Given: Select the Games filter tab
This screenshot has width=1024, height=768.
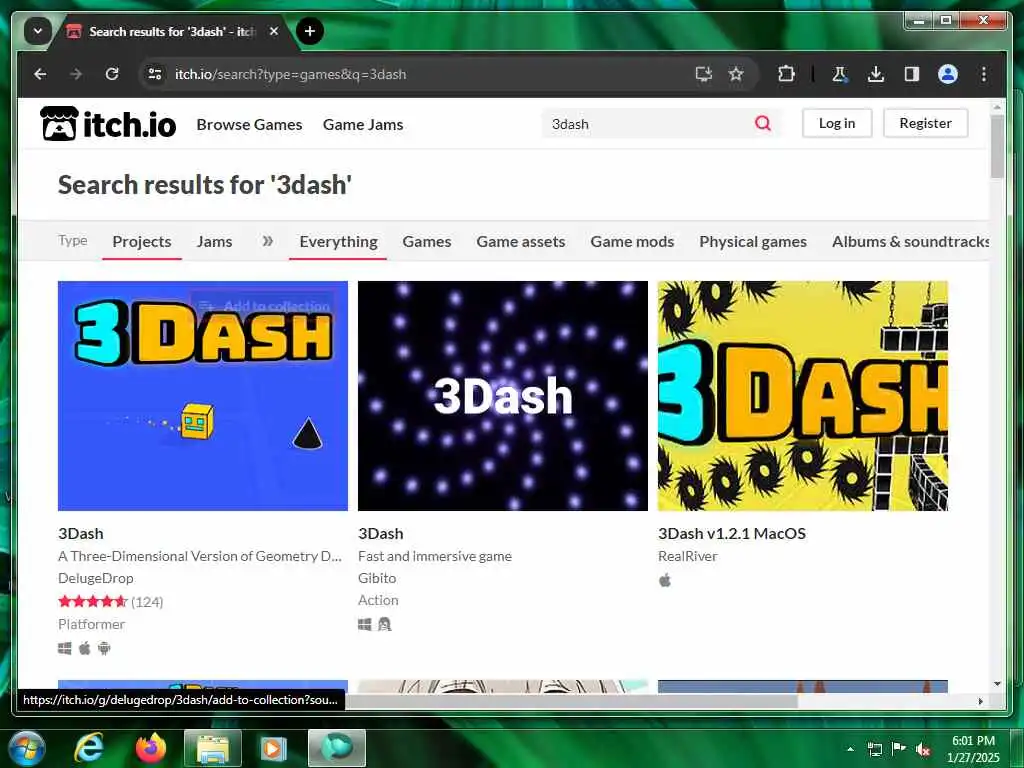Looking at the screenshot, I should coord(426,242).
